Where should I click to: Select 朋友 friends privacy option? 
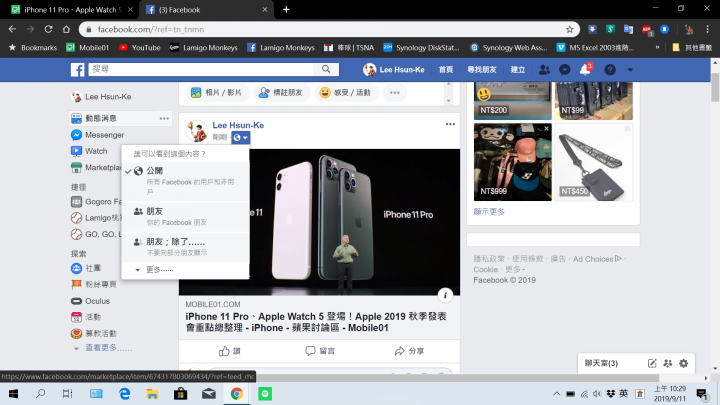coord(186,216)
